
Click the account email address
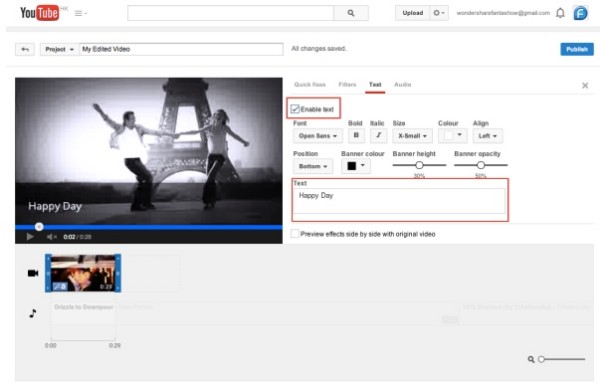tap(503, 13)
